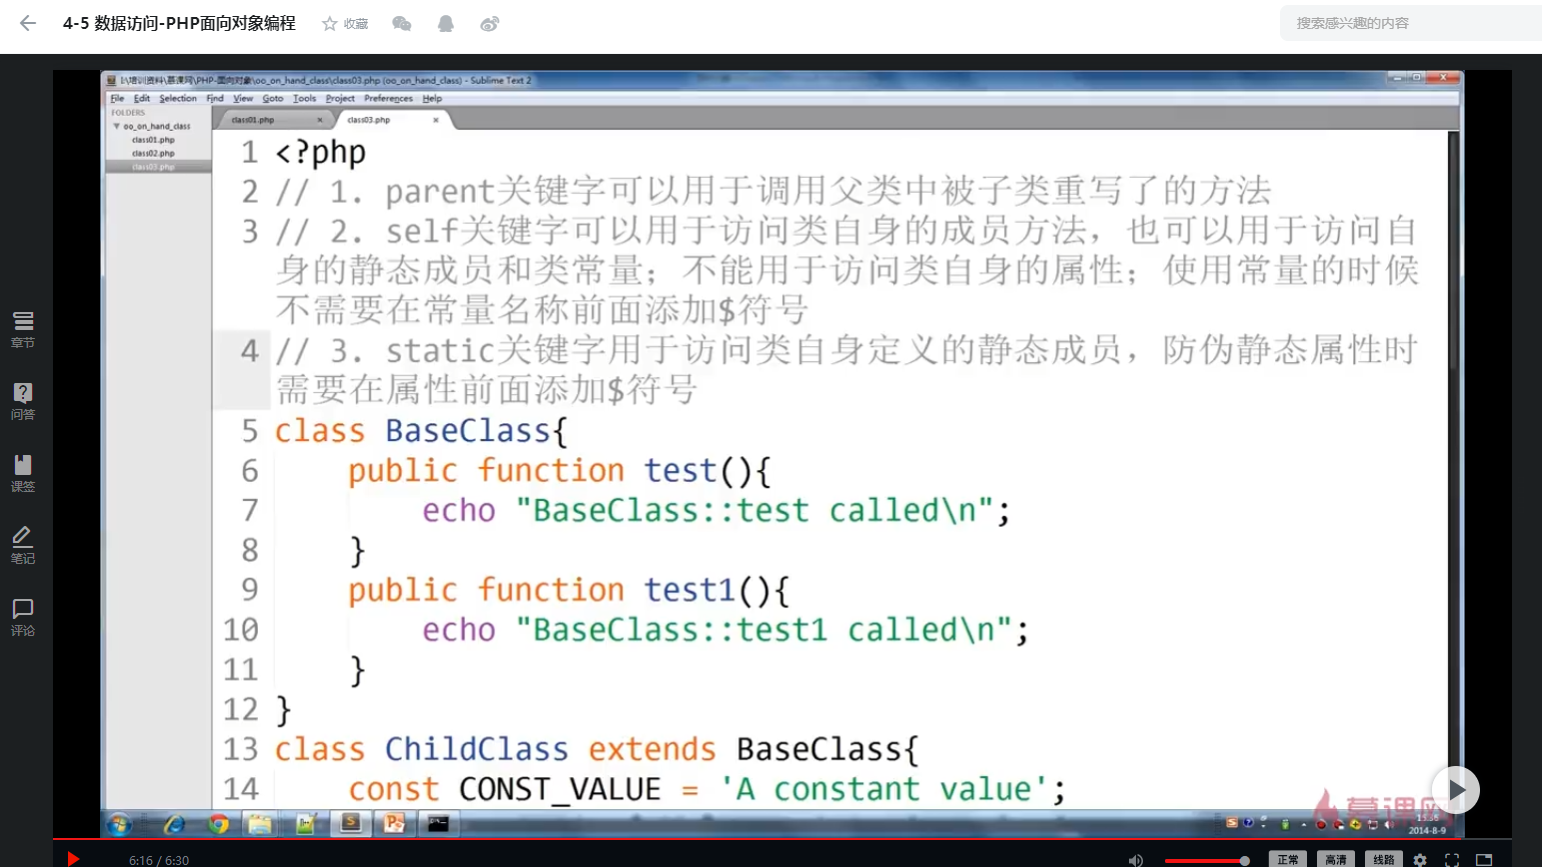
Task: Share via the Weibo icon
Action: (489, 24)
